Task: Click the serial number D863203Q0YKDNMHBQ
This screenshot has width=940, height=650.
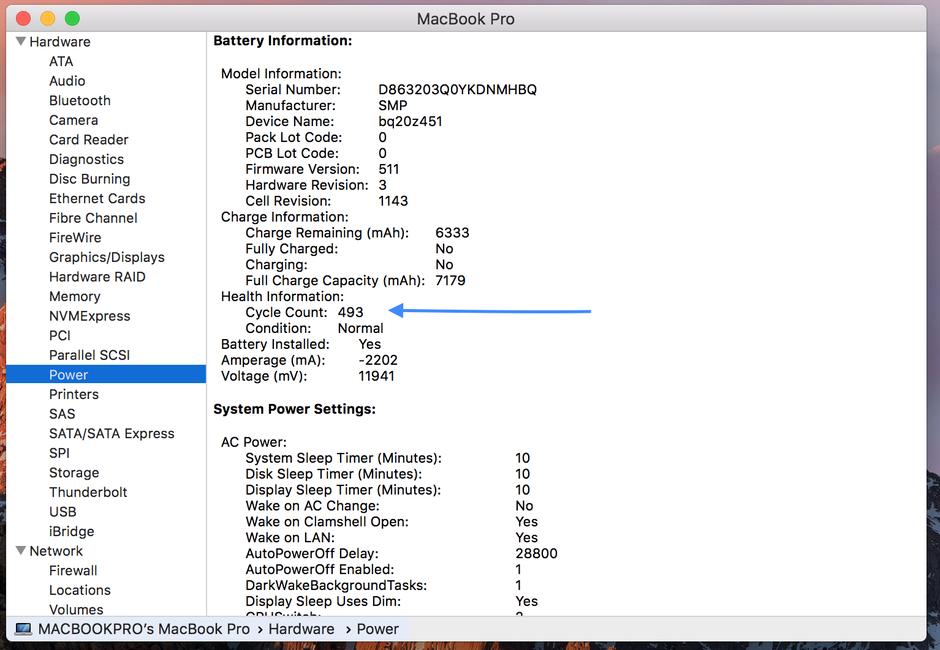Action: 457,89
